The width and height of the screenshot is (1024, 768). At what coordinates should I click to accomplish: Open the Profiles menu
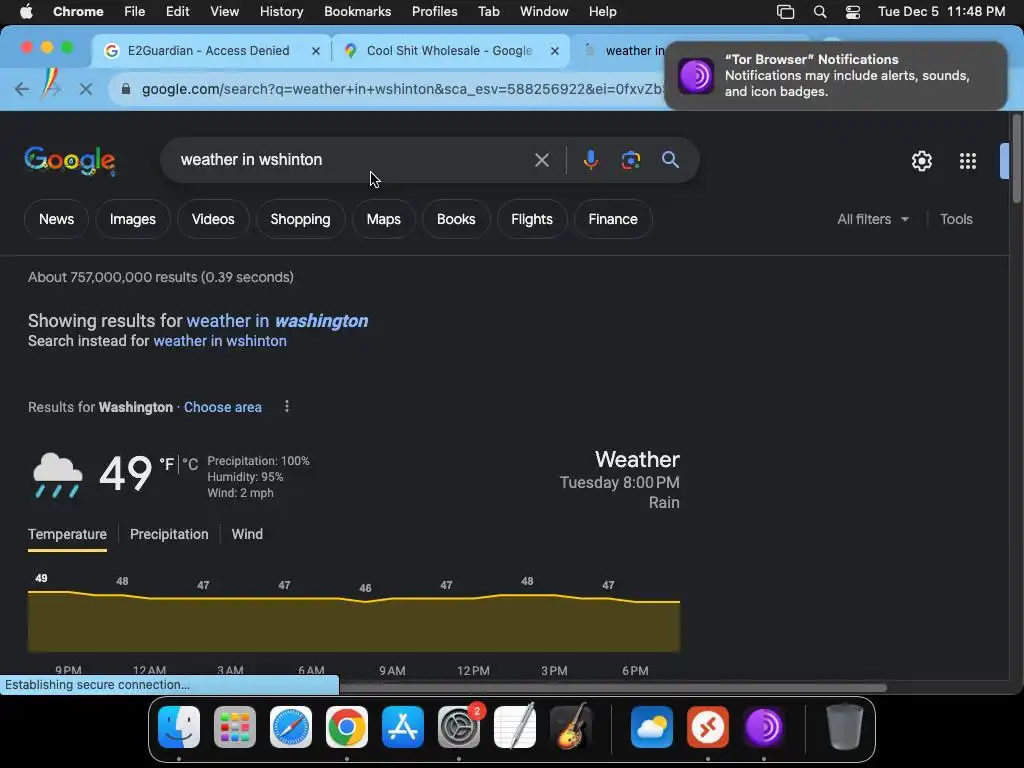click(434, 12)
